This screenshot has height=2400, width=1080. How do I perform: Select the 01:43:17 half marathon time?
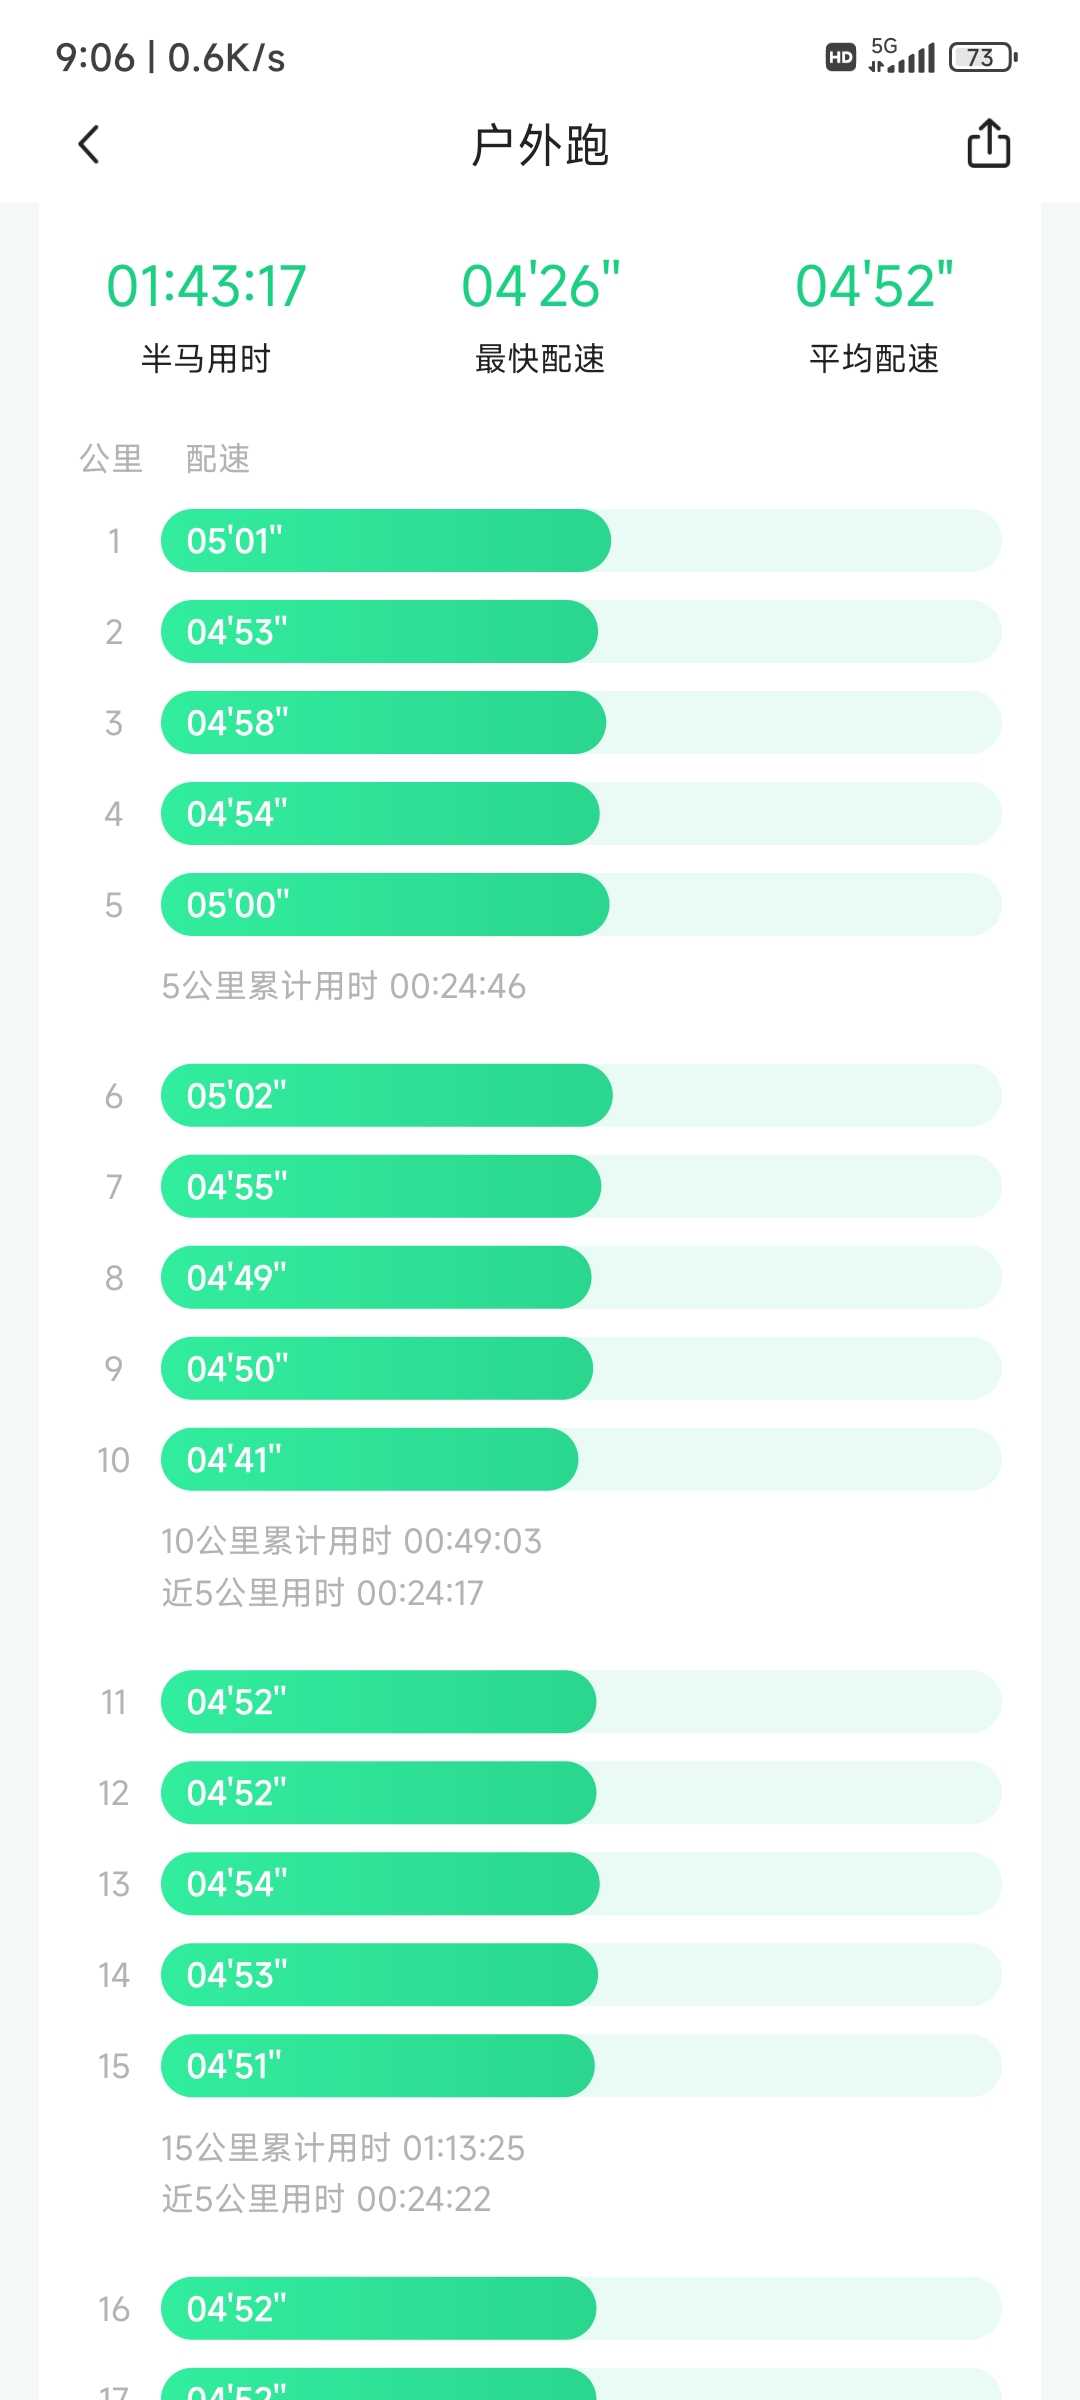tap(206, 286)
